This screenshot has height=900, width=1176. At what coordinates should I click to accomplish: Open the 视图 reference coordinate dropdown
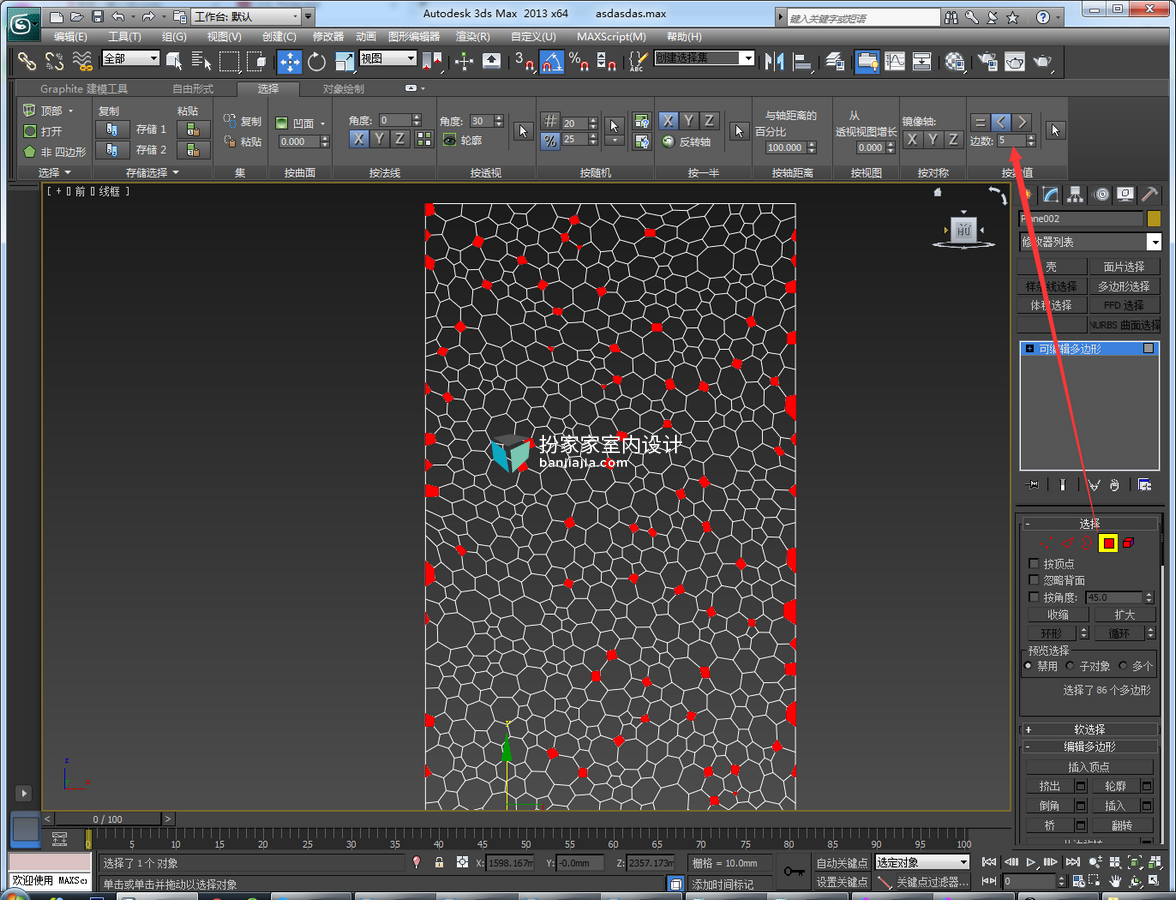pos(388,58)
